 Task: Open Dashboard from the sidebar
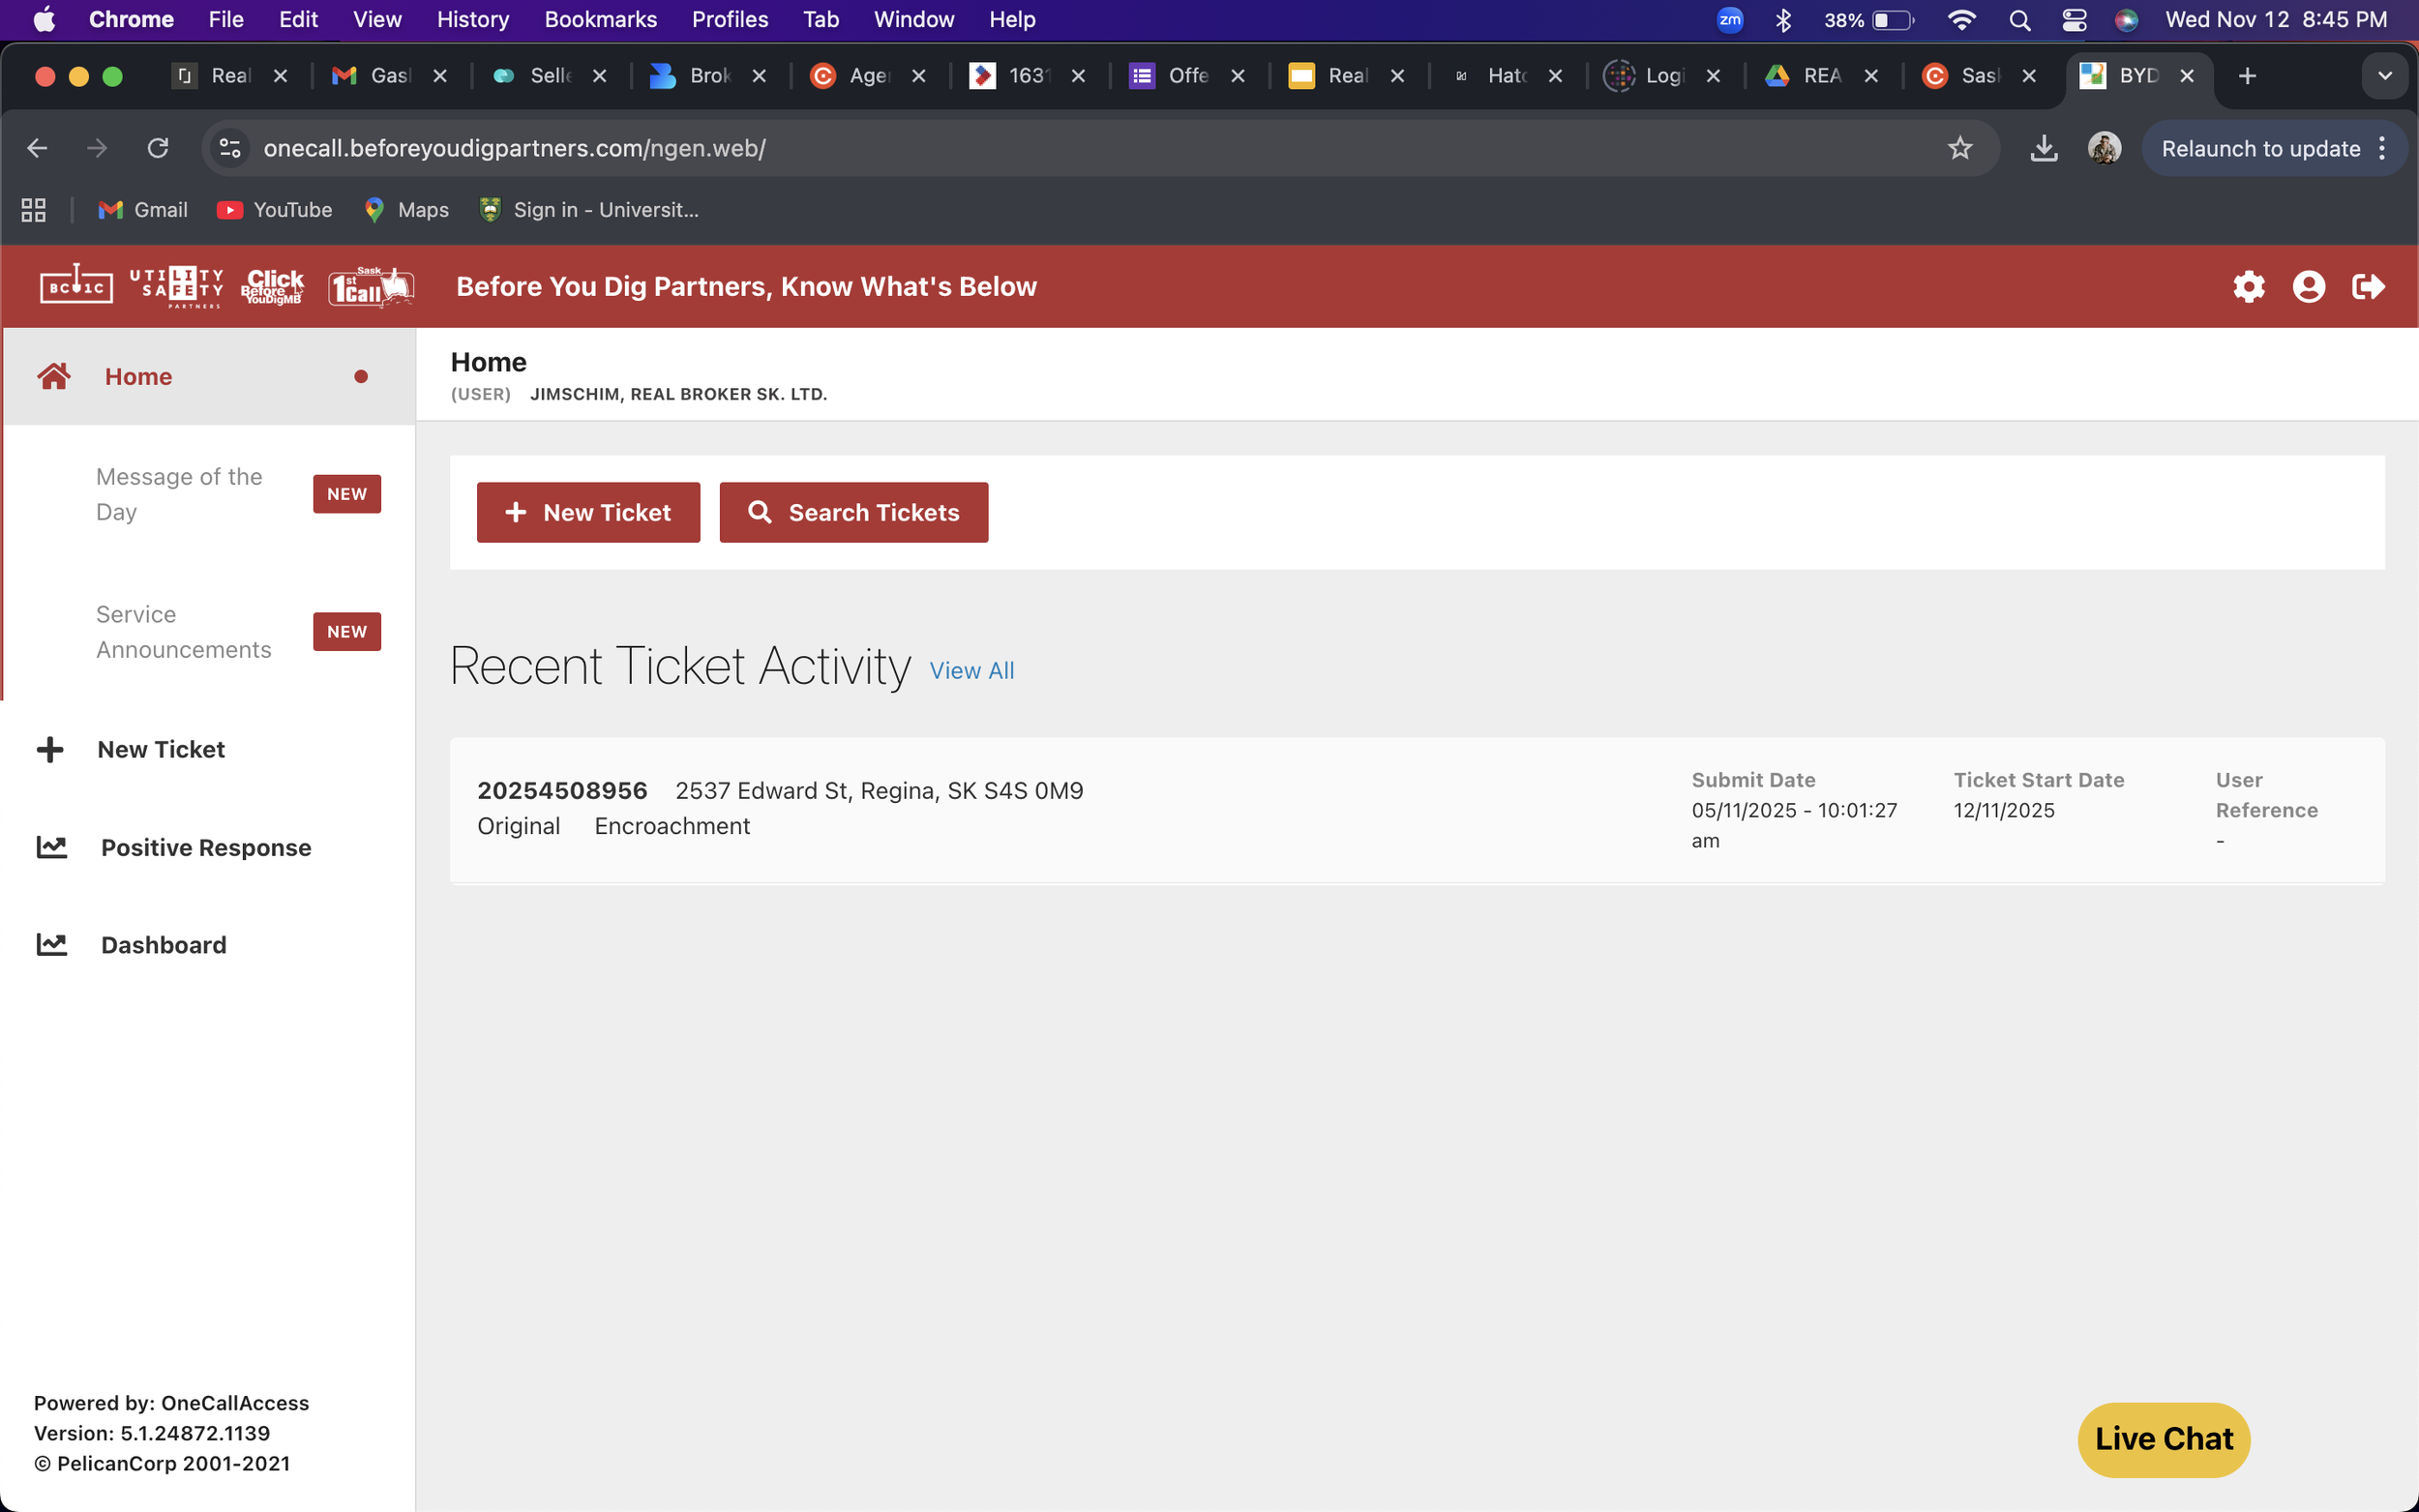(163, 945)
